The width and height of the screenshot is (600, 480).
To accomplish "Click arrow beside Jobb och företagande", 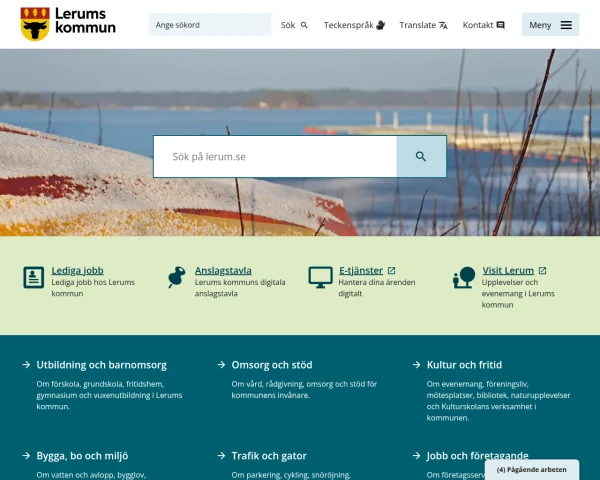I will [x=416, y=456].
